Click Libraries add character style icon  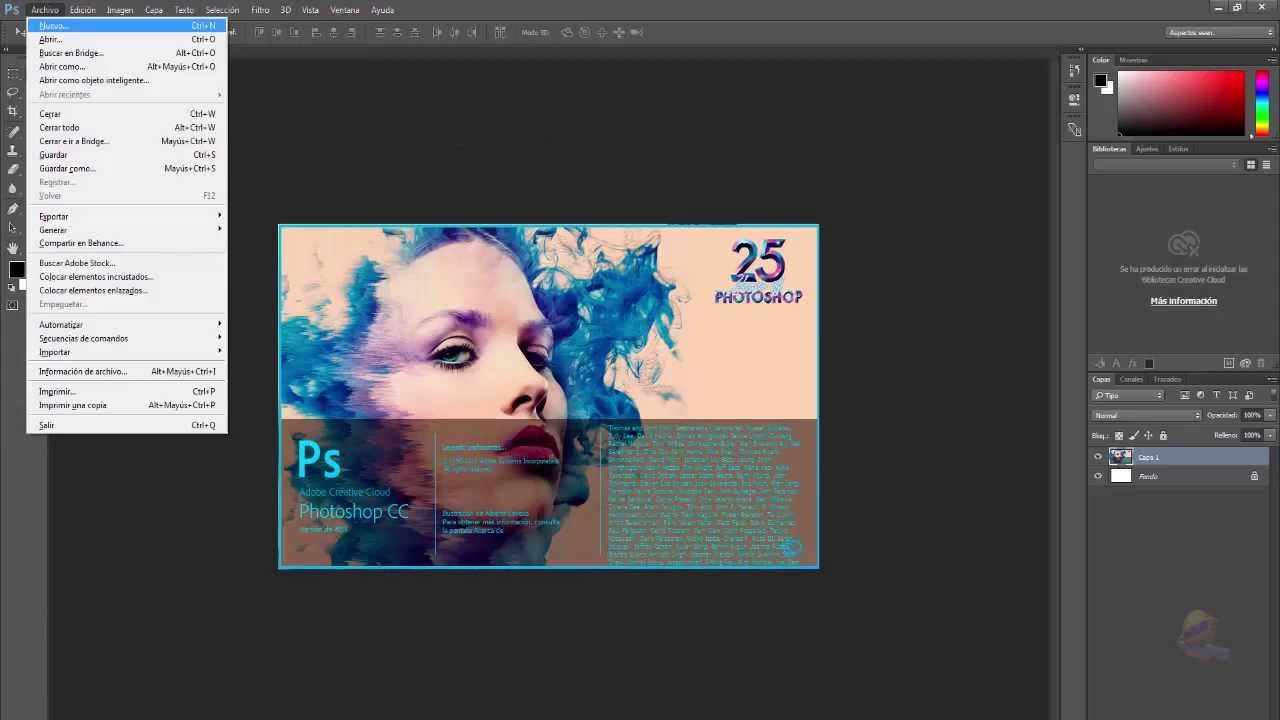[x=1116, y=363]
